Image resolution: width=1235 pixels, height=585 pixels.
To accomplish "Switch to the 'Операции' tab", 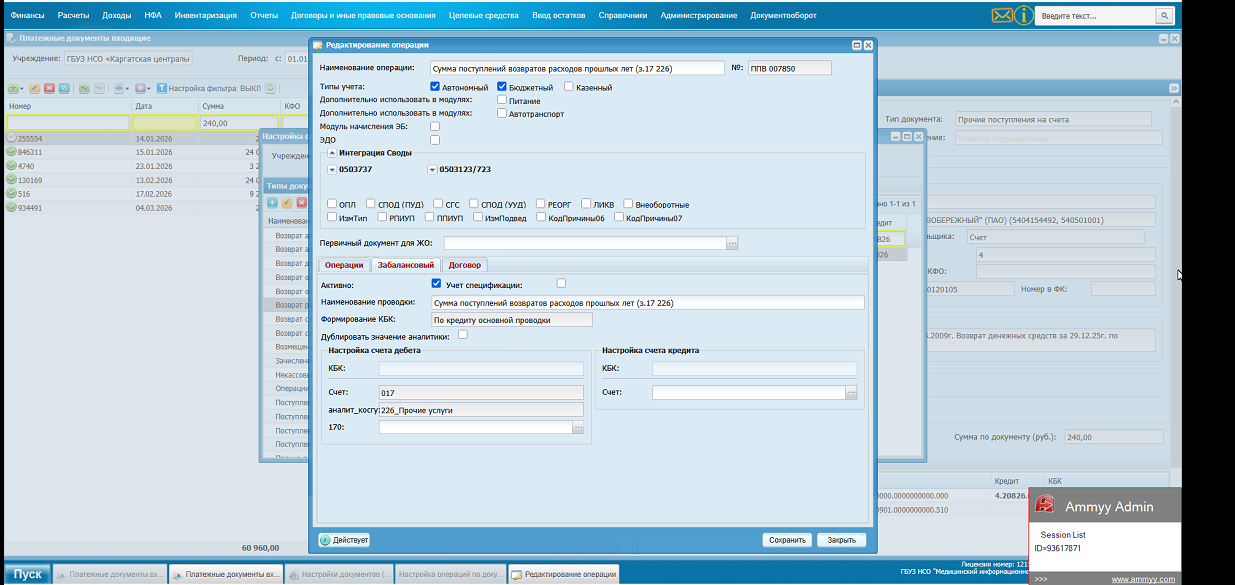I will 344,265.
